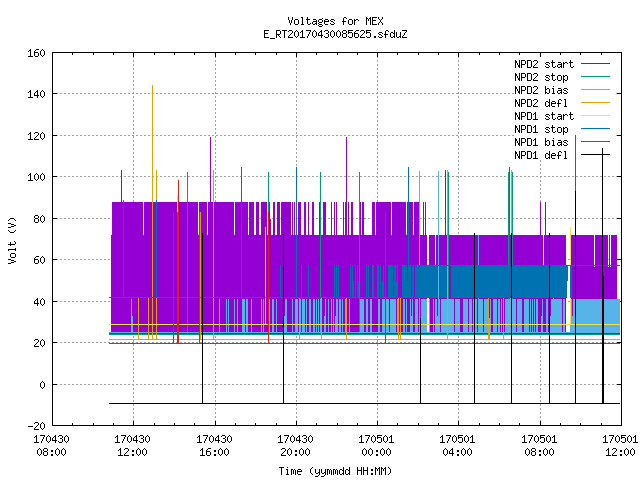640x480 pixels.
Task: Click the NPD2 start legend label
Action: [544, 64]
